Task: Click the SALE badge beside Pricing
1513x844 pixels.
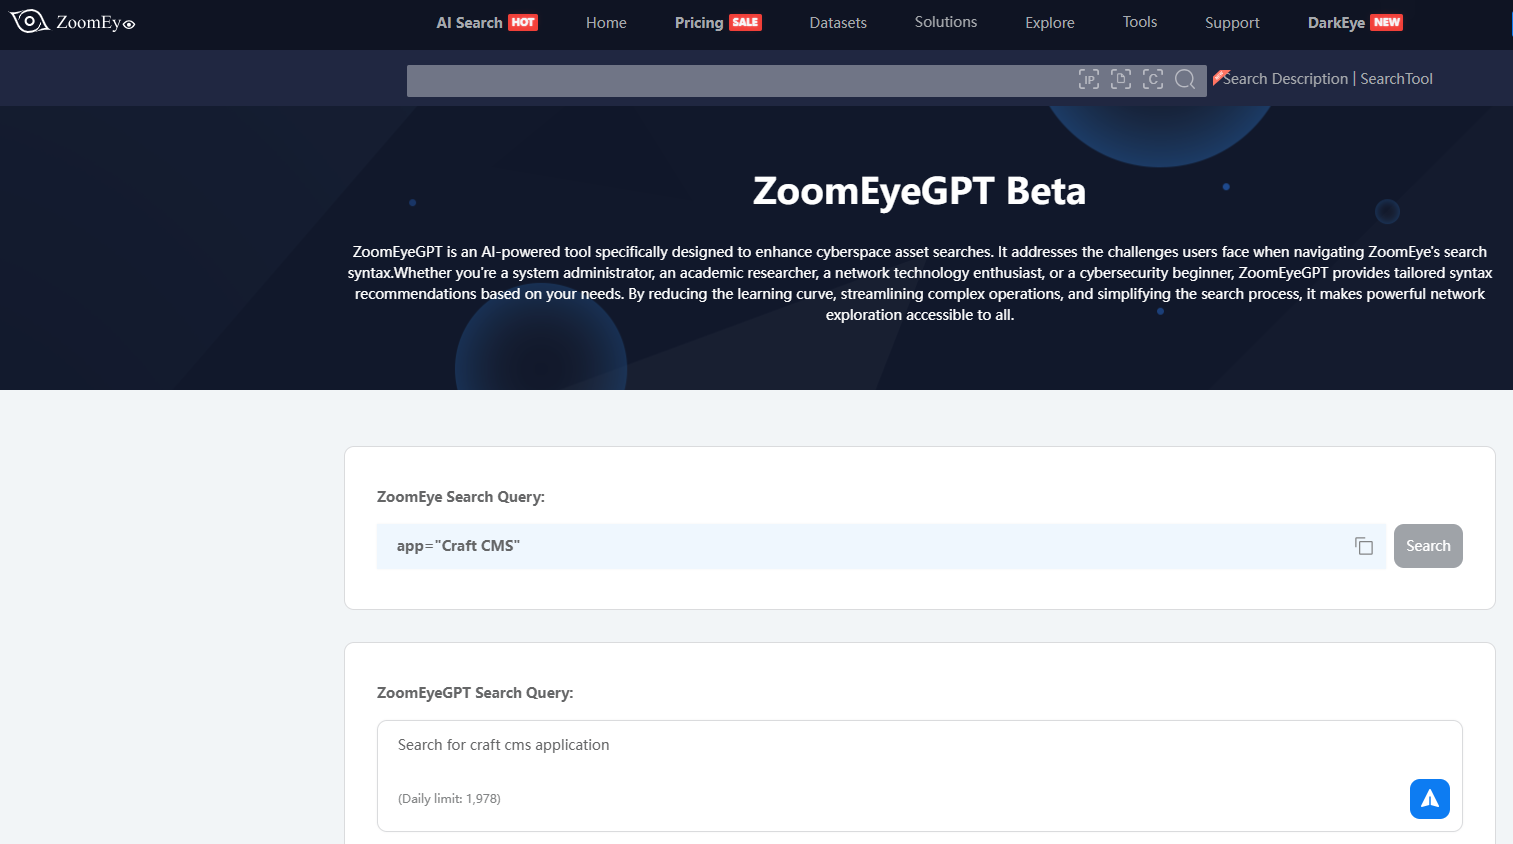Action: [x=747, y=21]
